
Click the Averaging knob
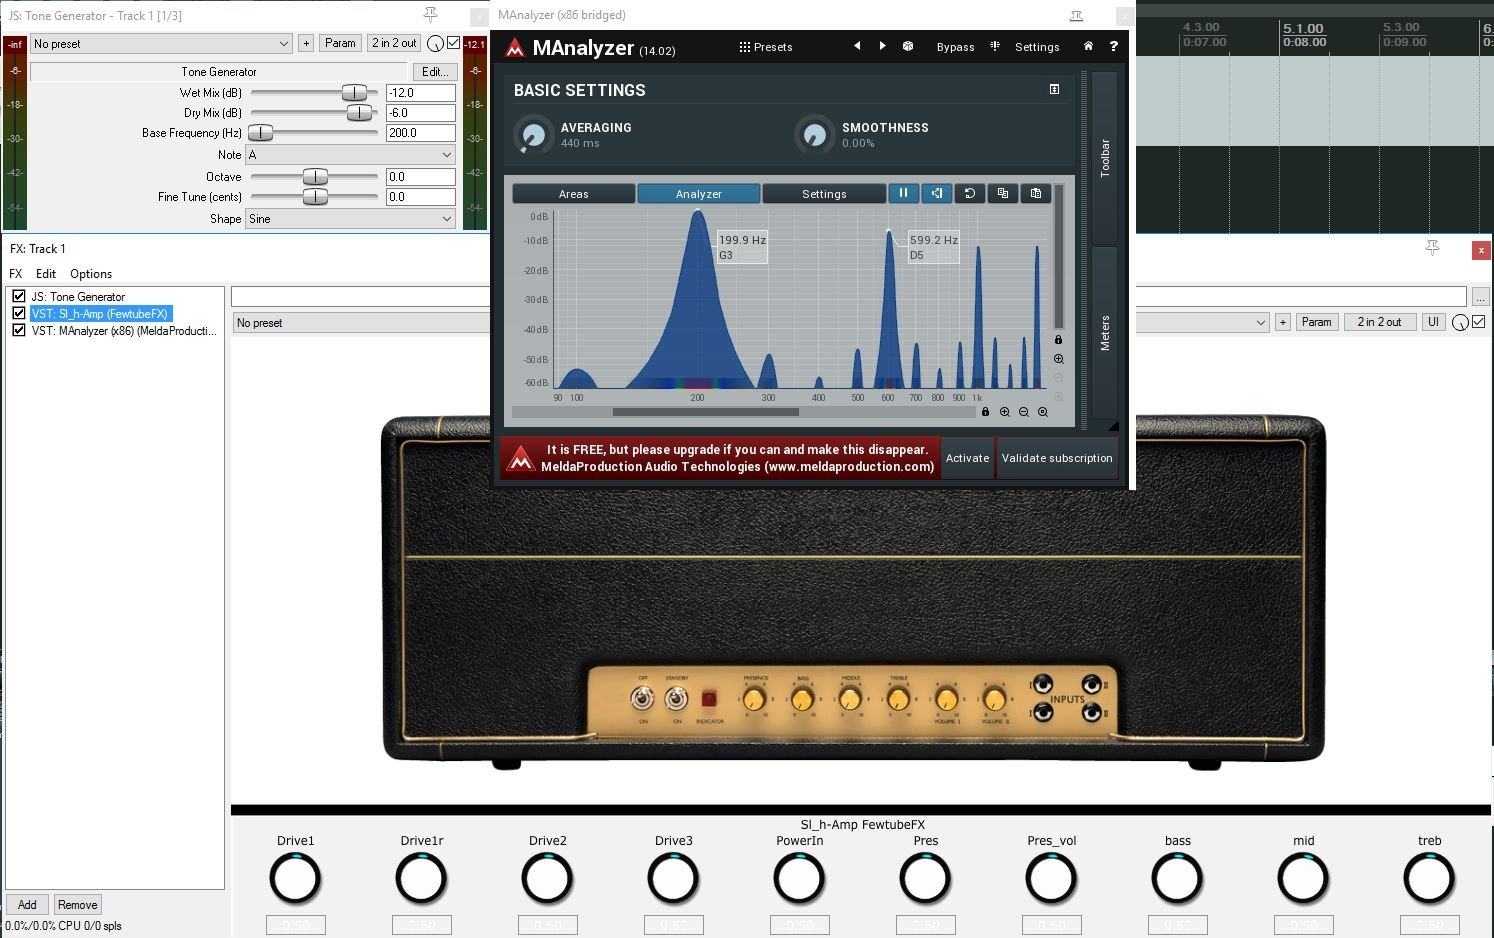tap(533, 135)
